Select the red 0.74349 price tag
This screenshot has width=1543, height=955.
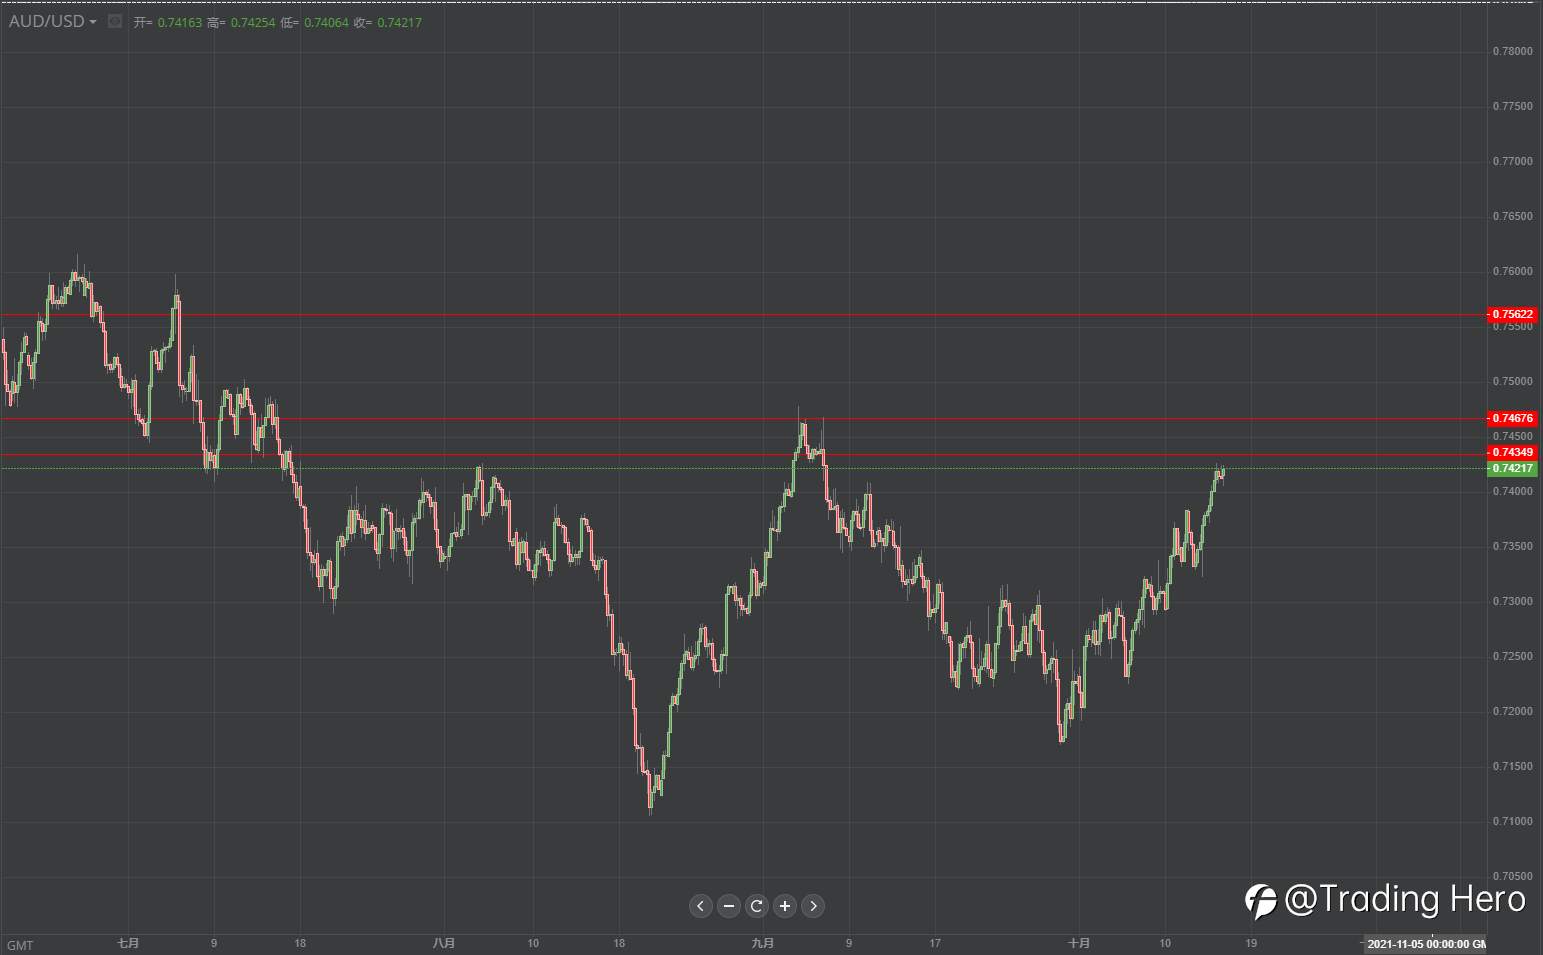1512,453
